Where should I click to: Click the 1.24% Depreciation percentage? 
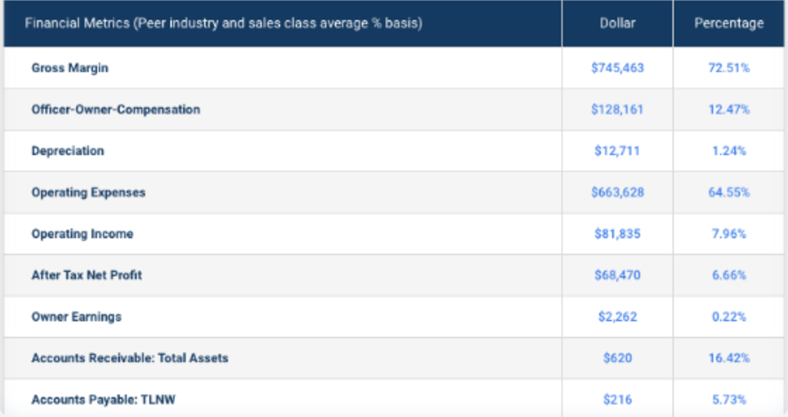[729, 151]
